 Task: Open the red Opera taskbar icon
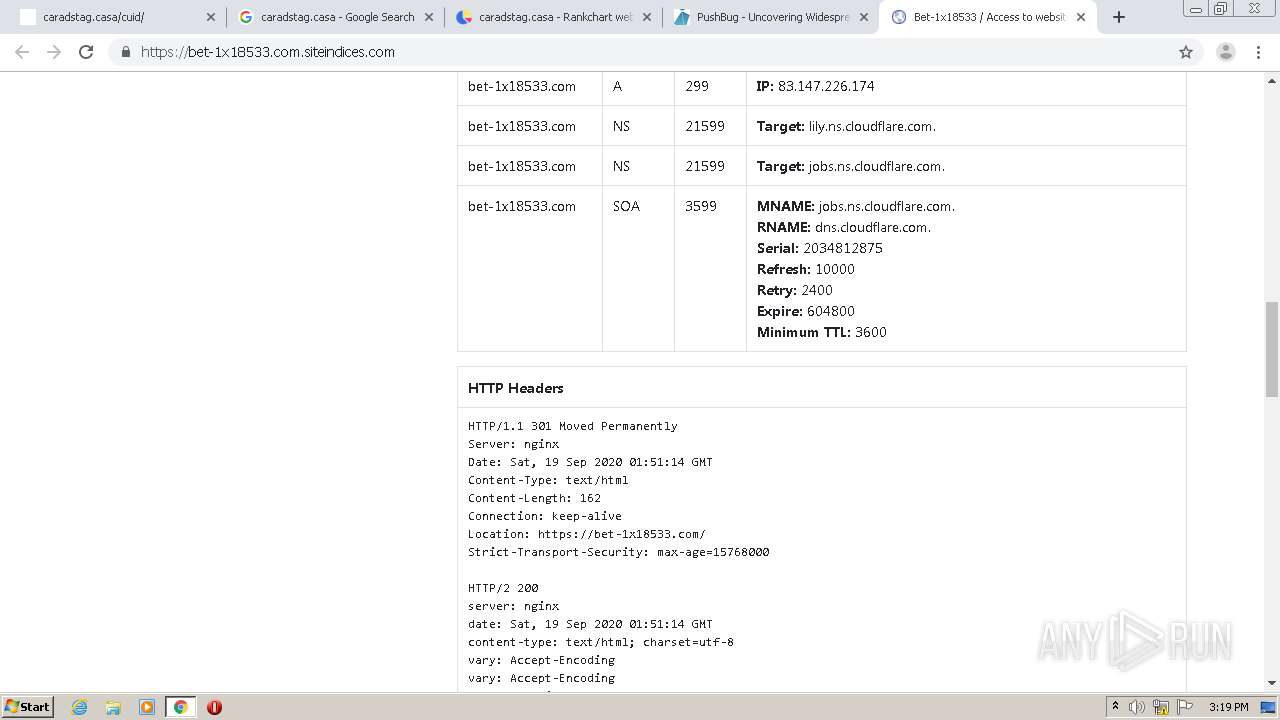tap(214, 707)
